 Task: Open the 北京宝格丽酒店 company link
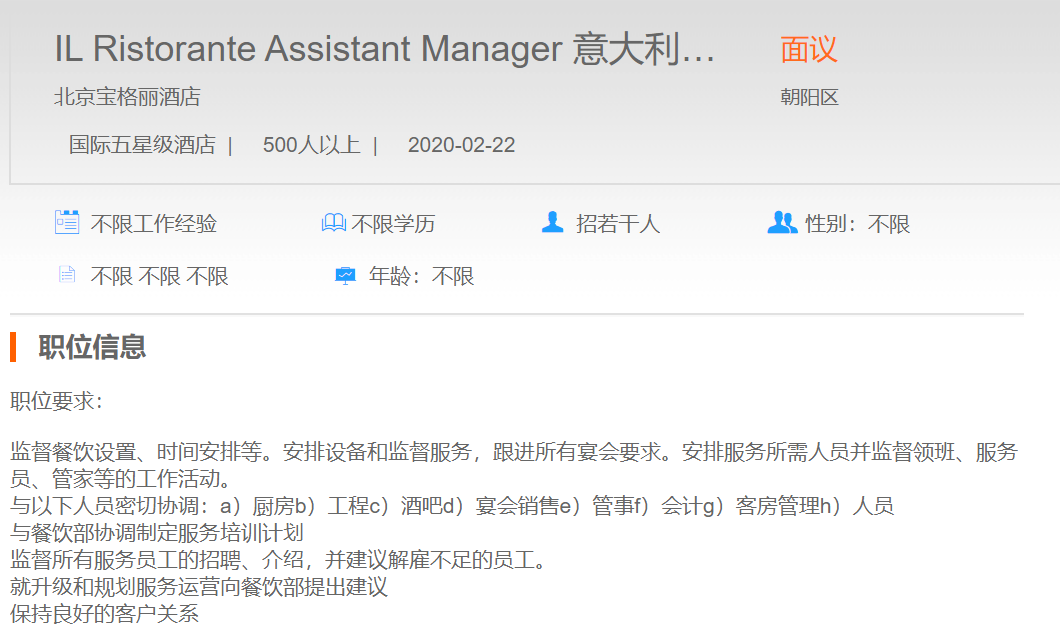coord(127,97)
